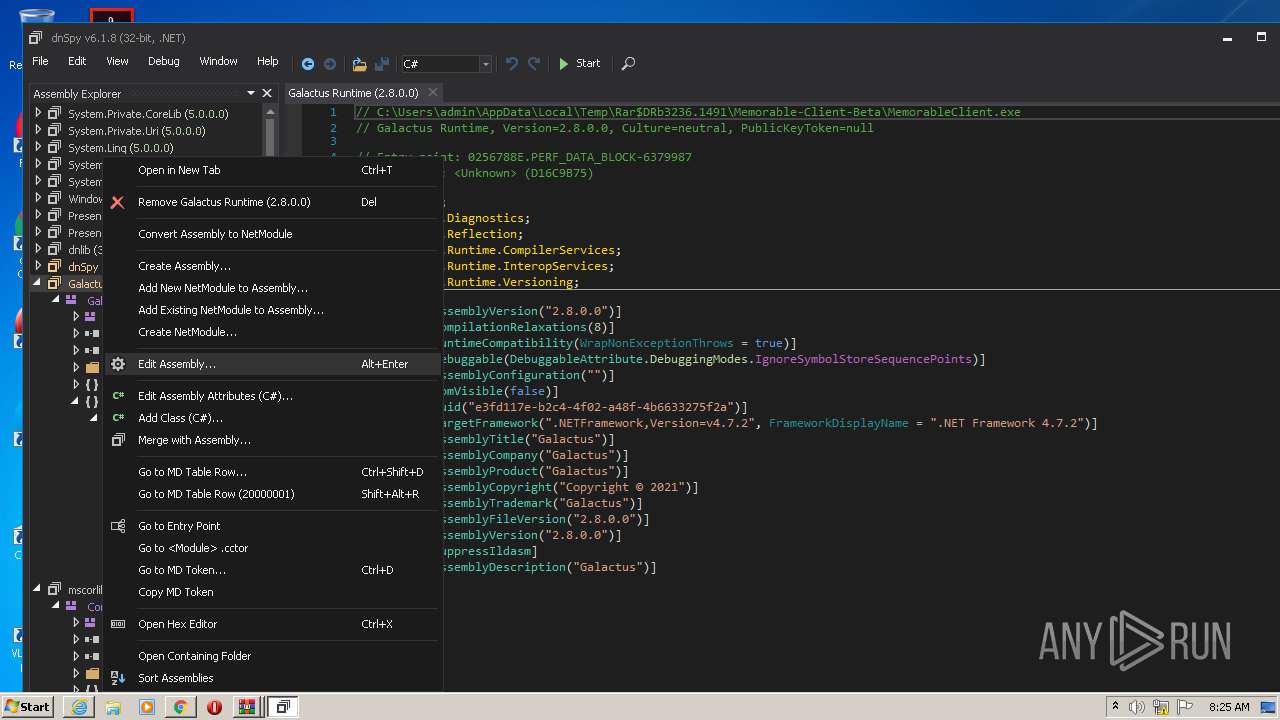Screen dimensions: 1280x720
Task: Click the Windows Start button
Action: [28, 706]
